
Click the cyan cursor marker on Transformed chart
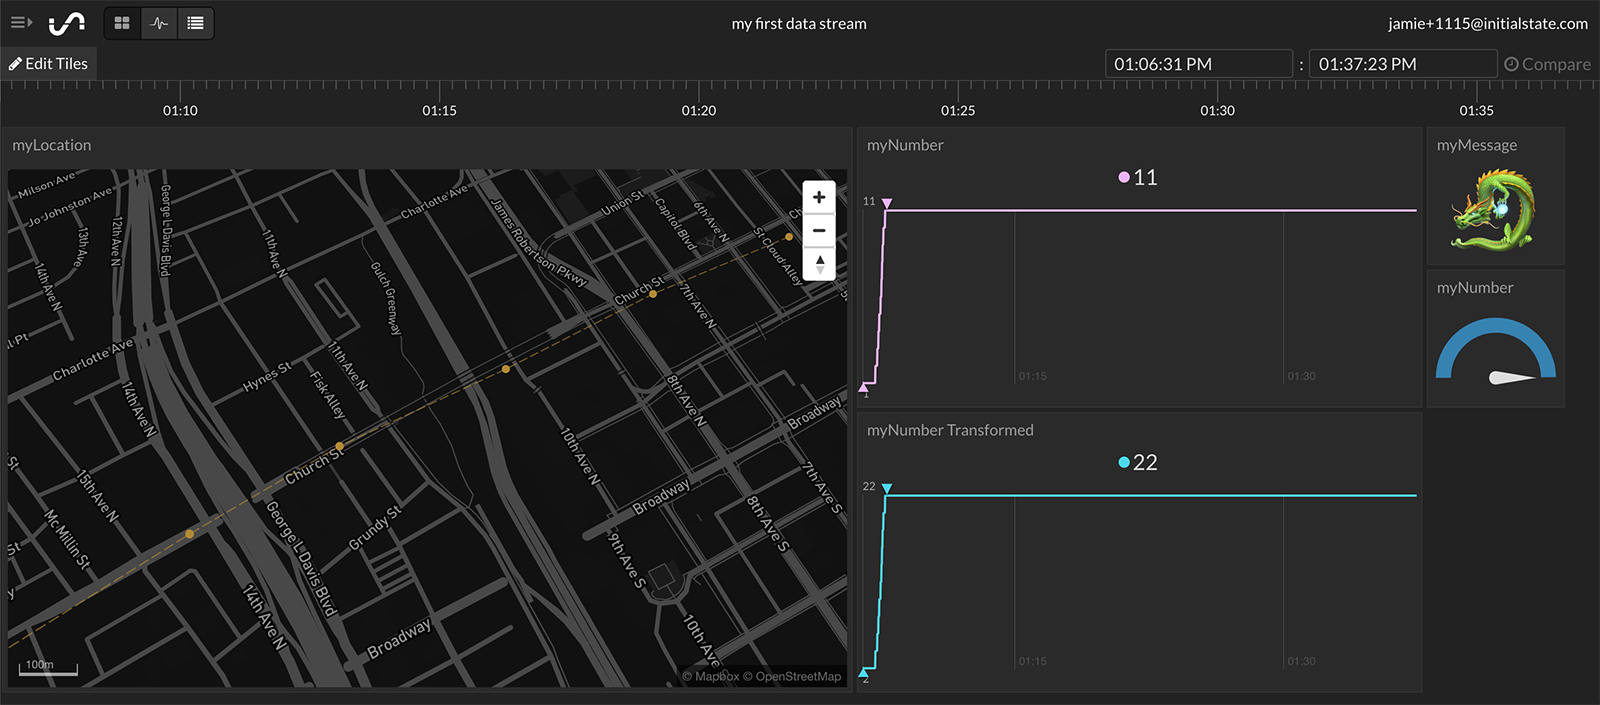click(x=887, y=489)
